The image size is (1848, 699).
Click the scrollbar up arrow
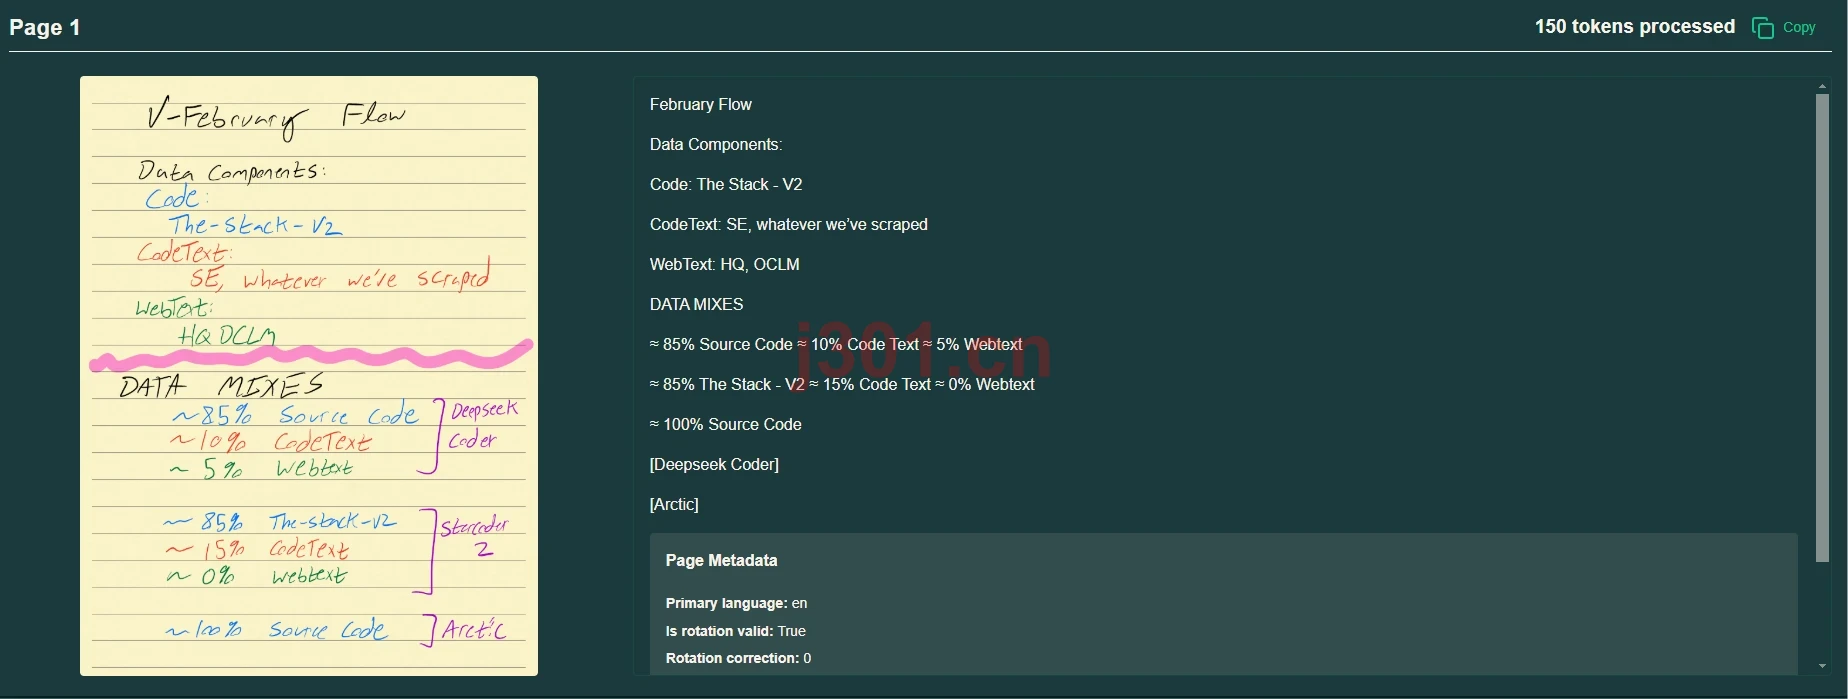click(1822, 87)
